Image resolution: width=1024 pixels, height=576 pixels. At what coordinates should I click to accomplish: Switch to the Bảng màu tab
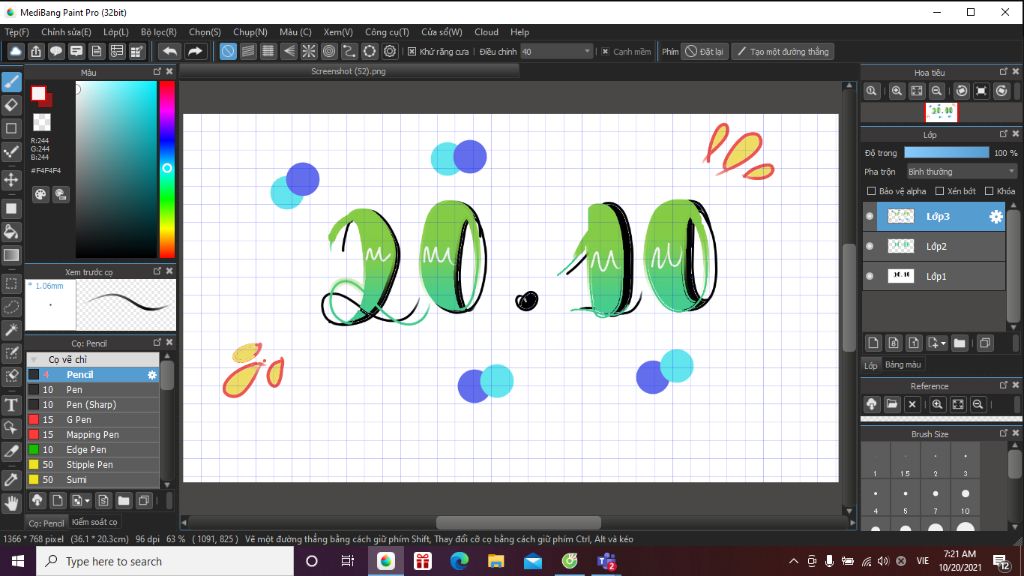(x=903, y=365)
